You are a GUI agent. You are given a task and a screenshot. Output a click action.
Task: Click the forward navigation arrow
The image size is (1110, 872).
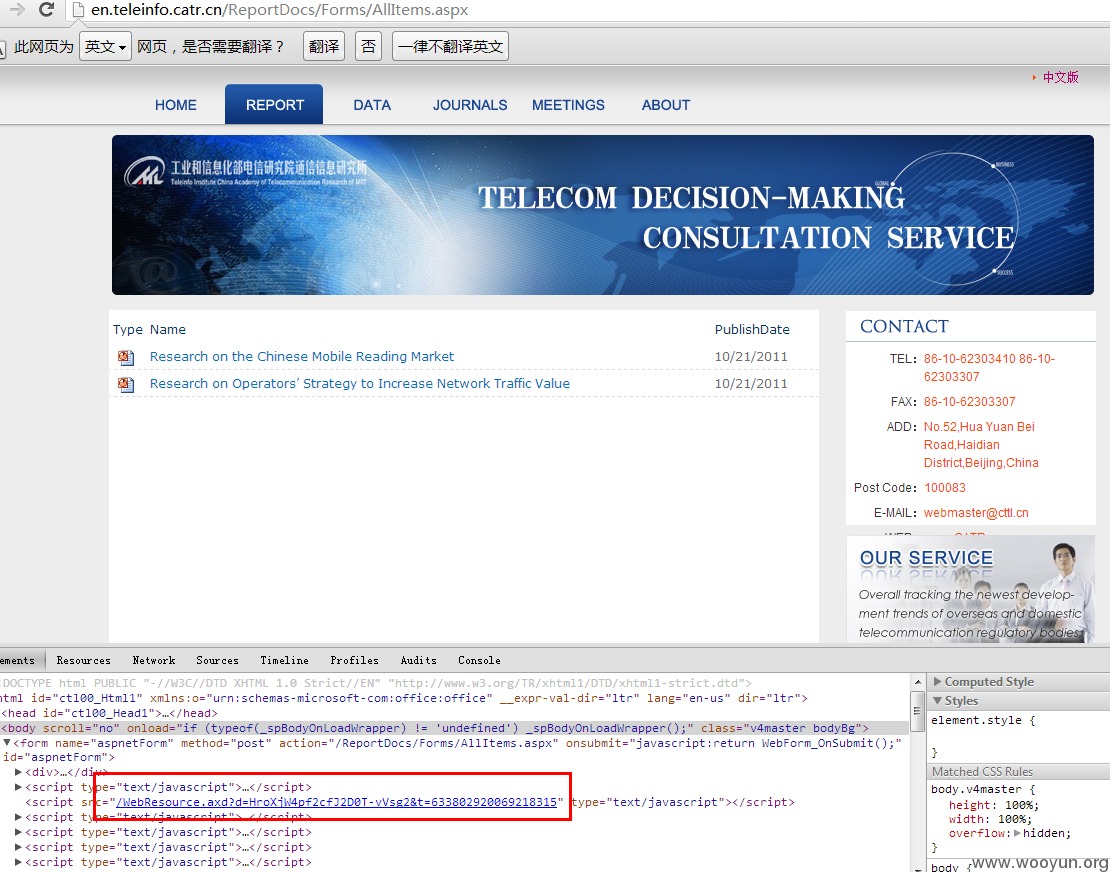(16, 10)
